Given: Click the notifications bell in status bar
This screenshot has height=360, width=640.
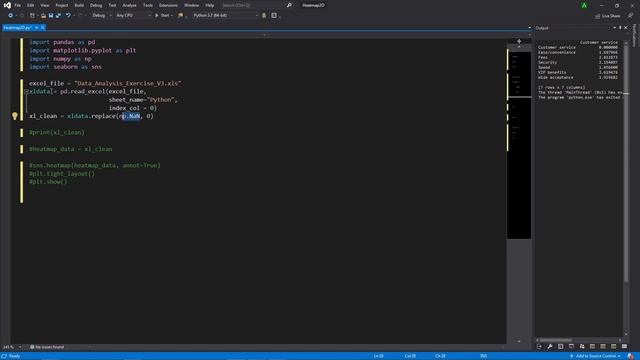Looking at the screenshot, I should click(x=631, y=356).
